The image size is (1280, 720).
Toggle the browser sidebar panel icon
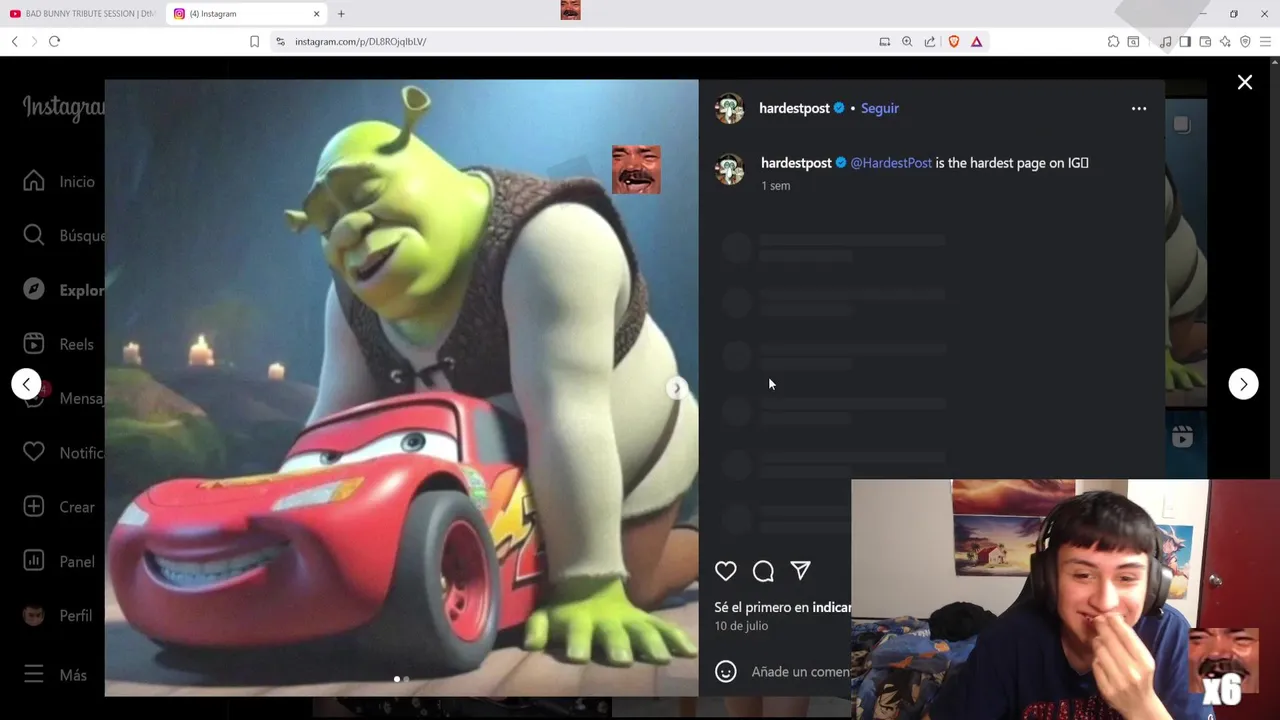[x=1185, y=41]
